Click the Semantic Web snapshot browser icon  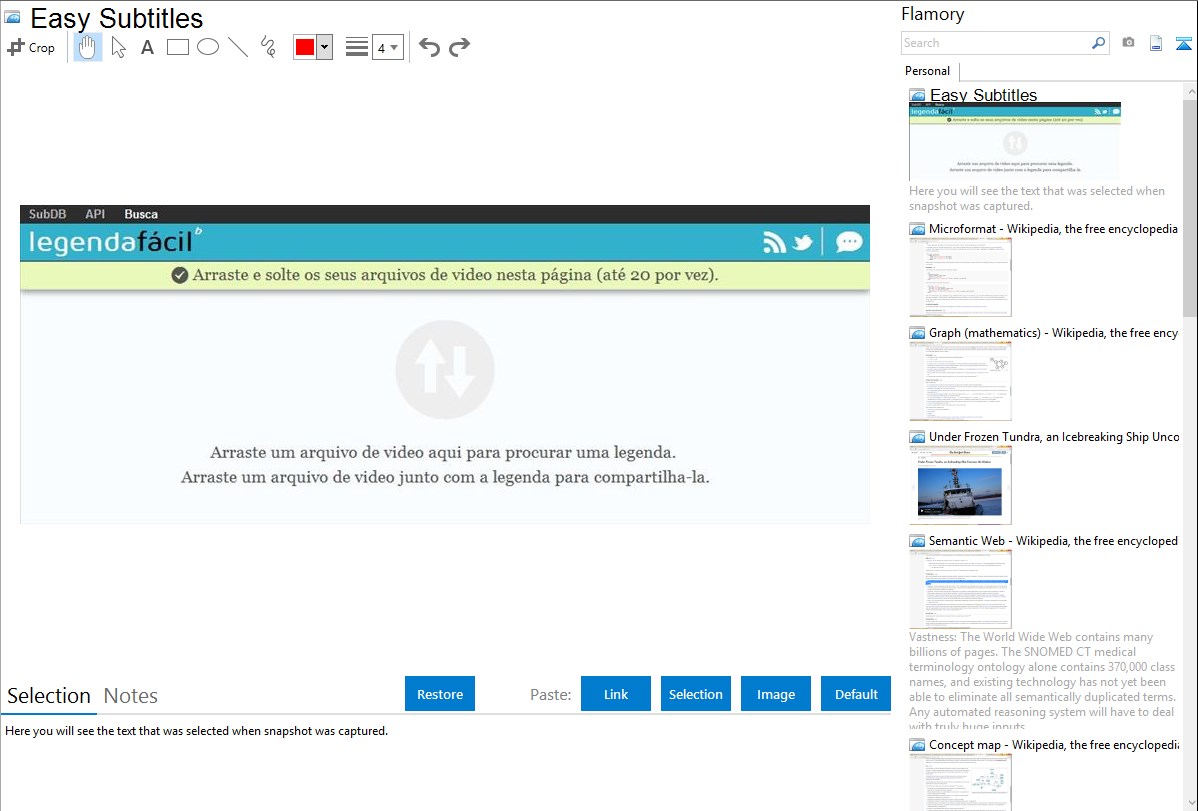tap(917, 541)
